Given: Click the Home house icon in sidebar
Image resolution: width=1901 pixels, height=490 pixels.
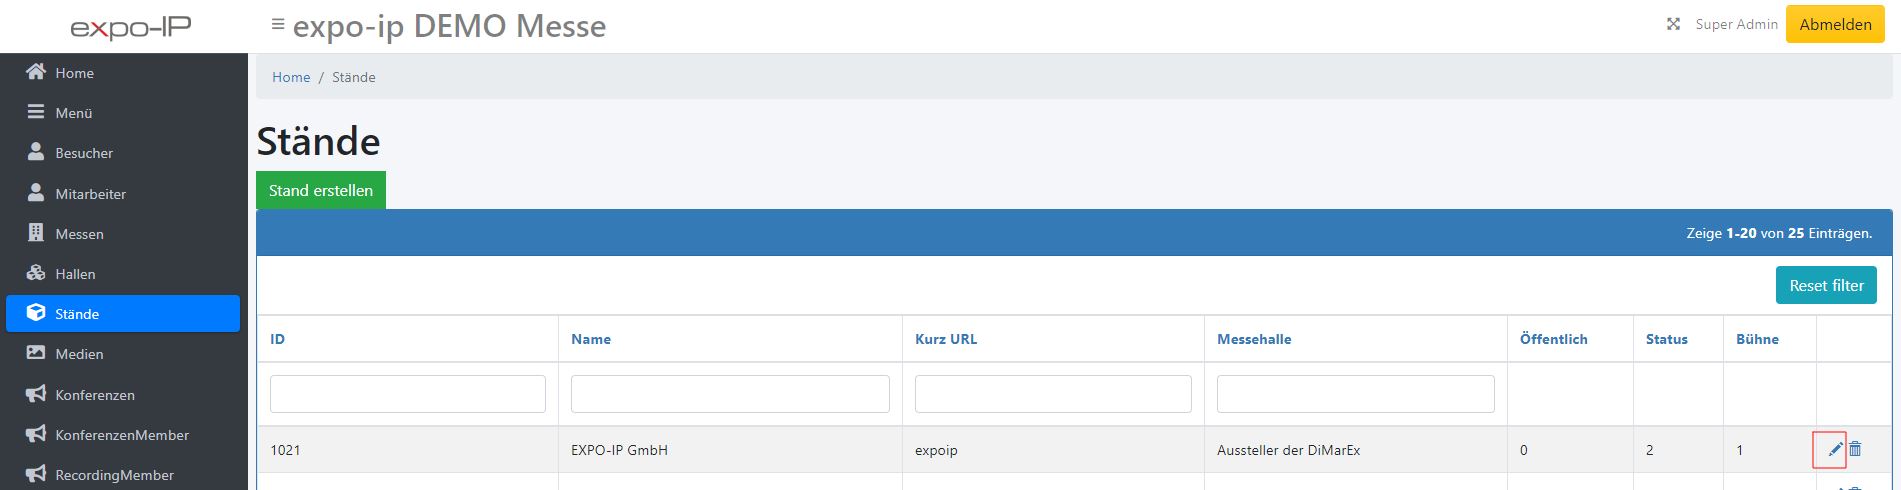Looking at the screenshot, I should pyautogui.click(x=36, y=72).
